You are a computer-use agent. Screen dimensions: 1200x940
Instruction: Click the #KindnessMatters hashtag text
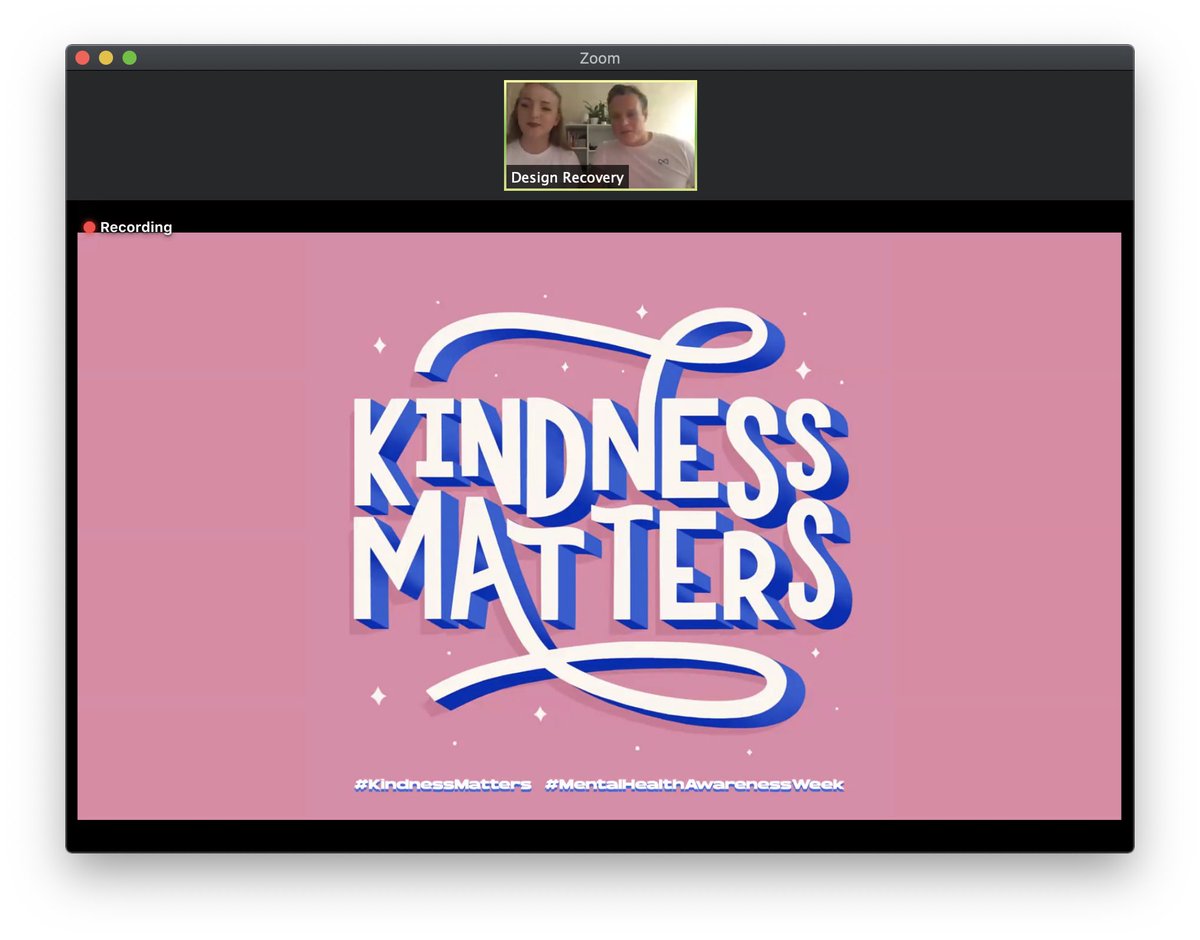click(443, 785)
